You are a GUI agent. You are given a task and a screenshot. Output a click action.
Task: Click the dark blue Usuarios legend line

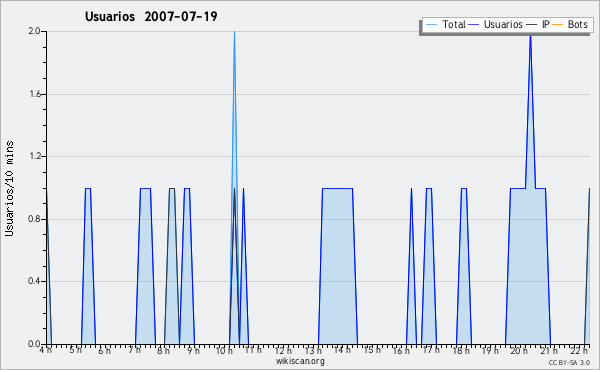[x=474, y=25]
